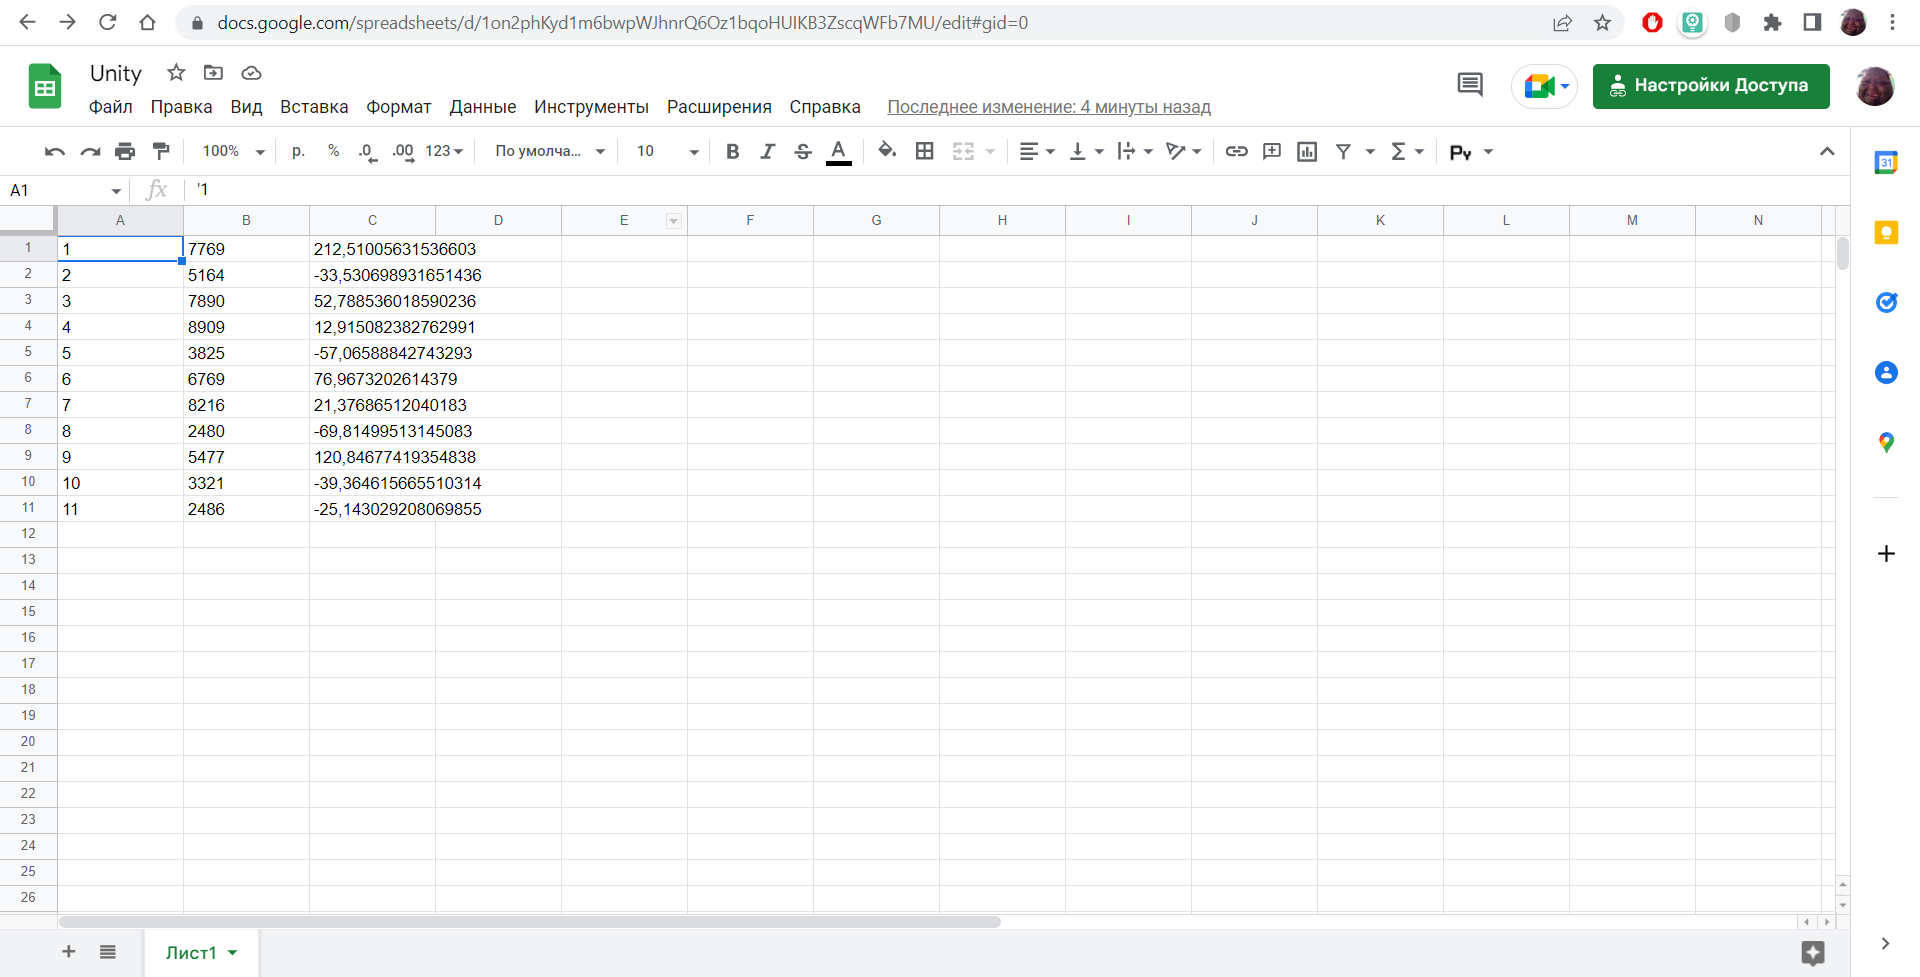Open the Вид menu

(x=246, y=107)
